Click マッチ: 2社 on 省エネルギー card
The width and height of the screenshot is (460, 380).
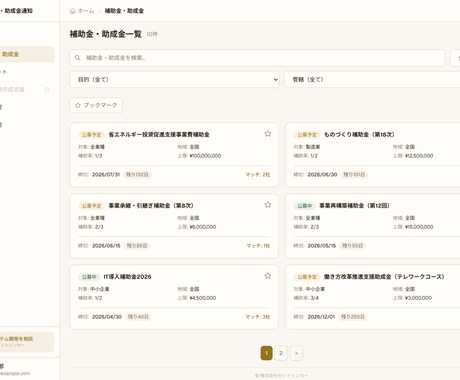258,174
